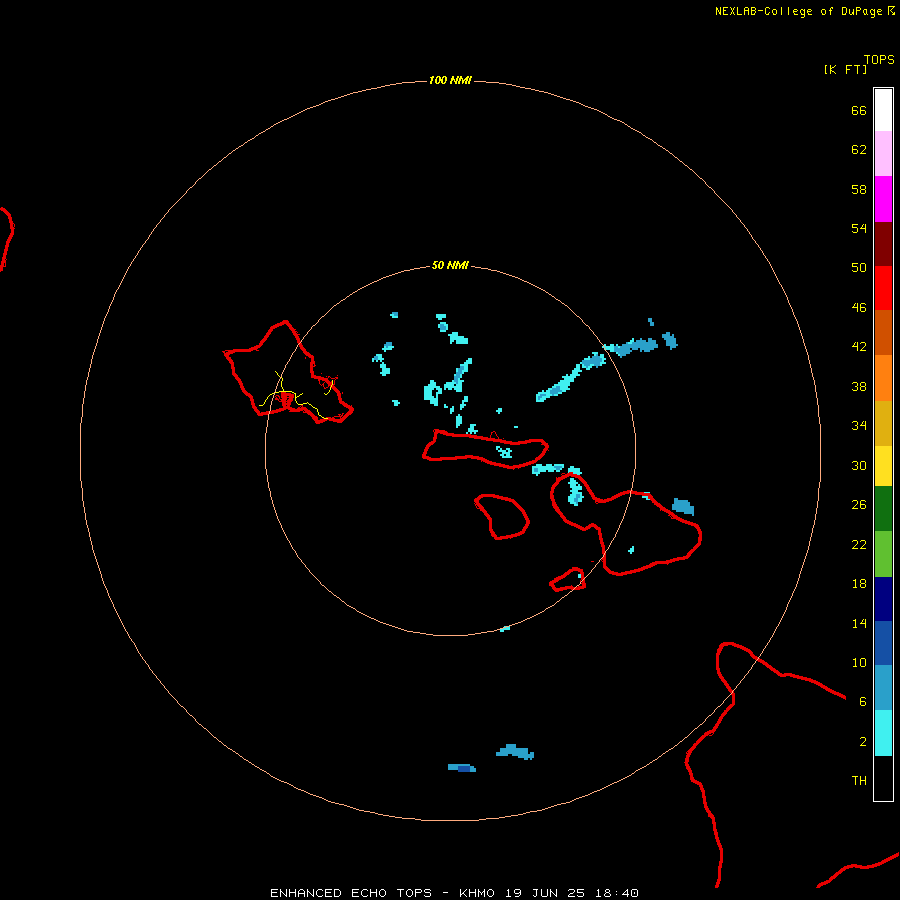Click the '50' legend value on scale
900x900 pixels.
pos(859,267)
